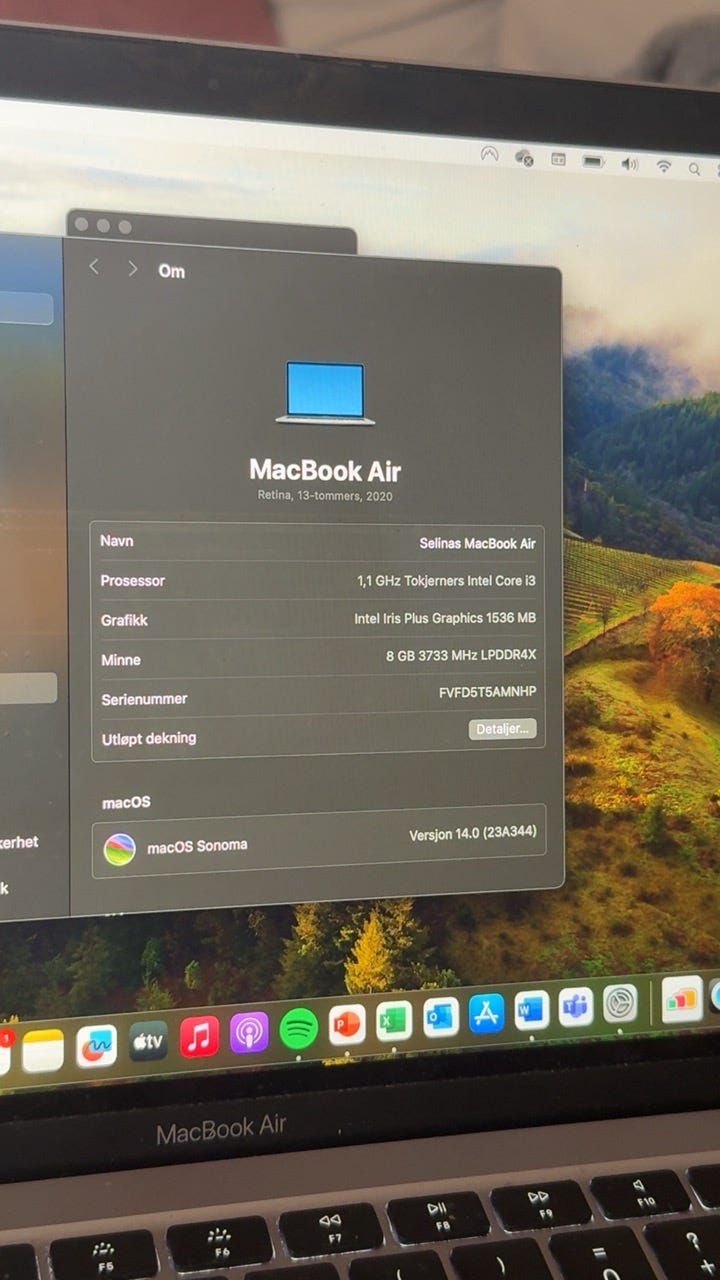
Task: Open Excel from the Dock
Action: pos(394,1021)
